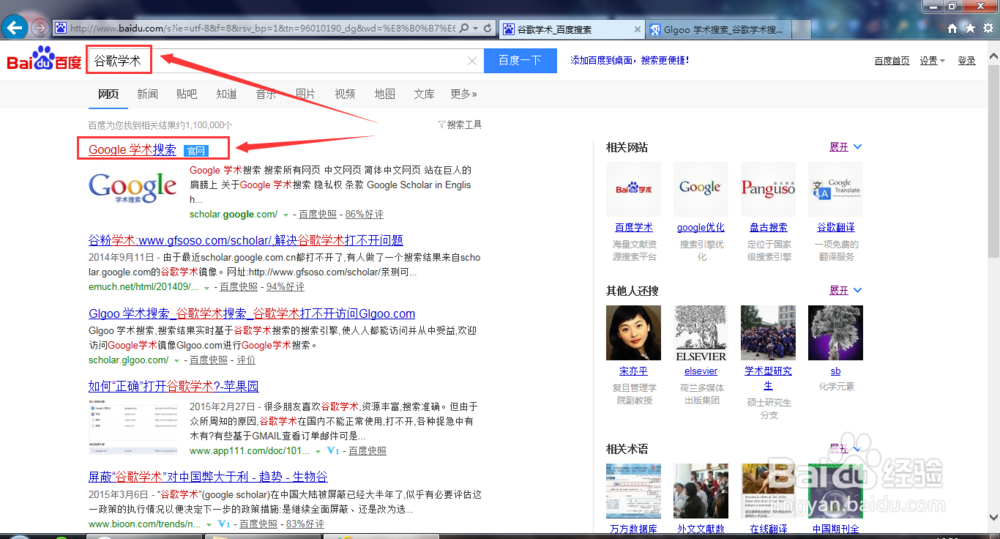Image resolution: width=1000 pixels, height=539 pixels.
Task: Clear search box with X icon
Action: point(472,61)
